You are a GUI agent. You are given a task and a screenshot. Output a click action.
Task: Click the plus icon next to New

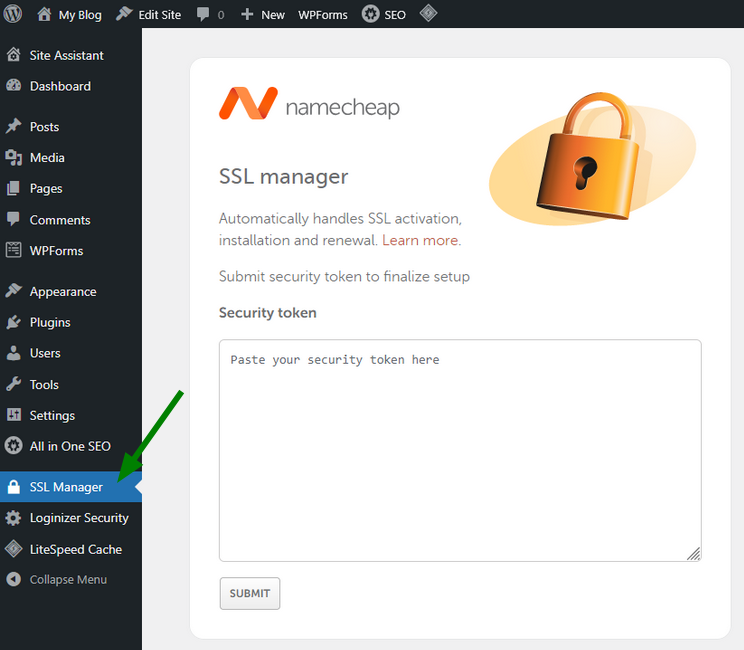[247, 14]
